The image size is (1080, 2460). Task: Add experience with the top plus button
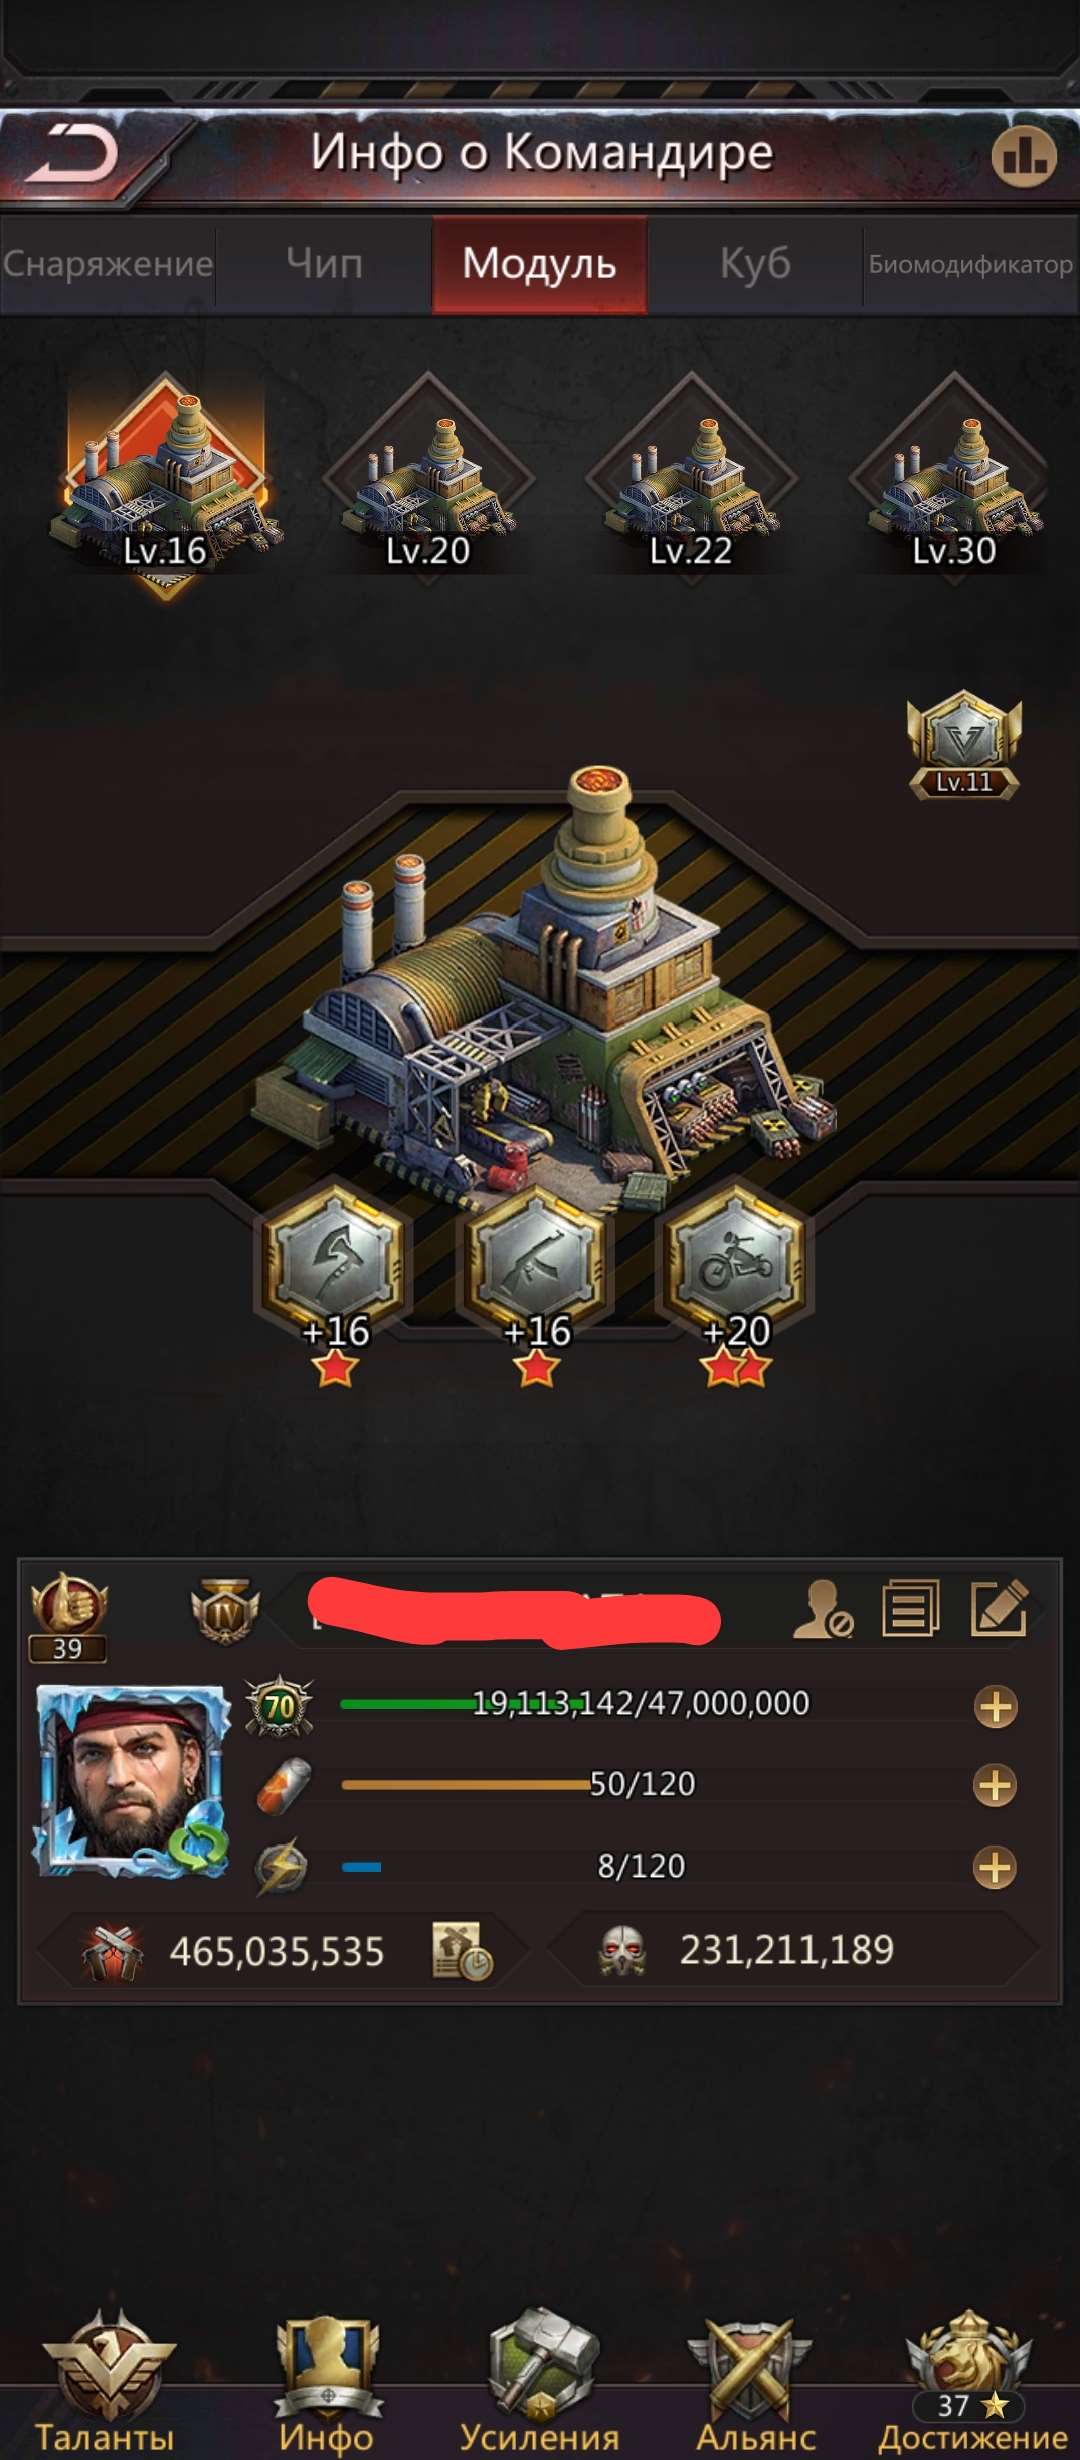[x=996, y=1707]
